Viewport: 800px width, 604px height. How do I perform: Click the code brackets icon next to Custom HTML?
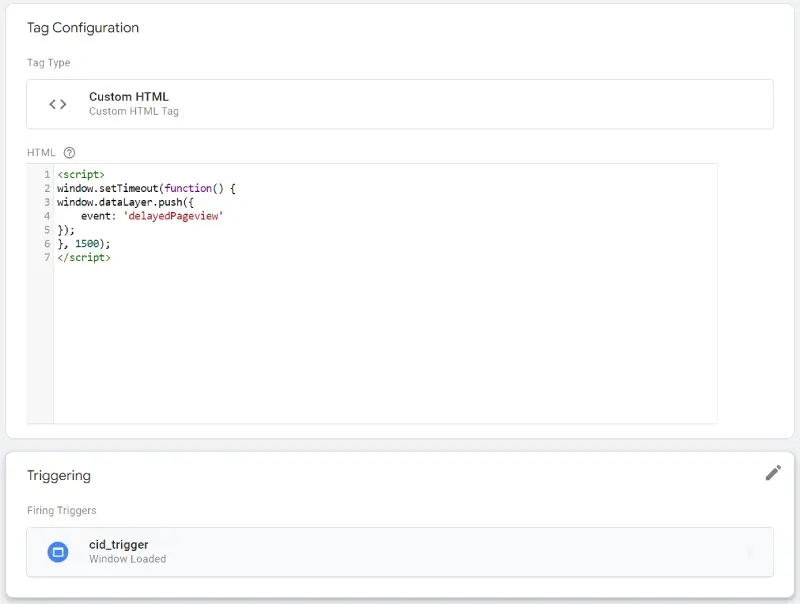pyautogui.click(x=58, y=103)
